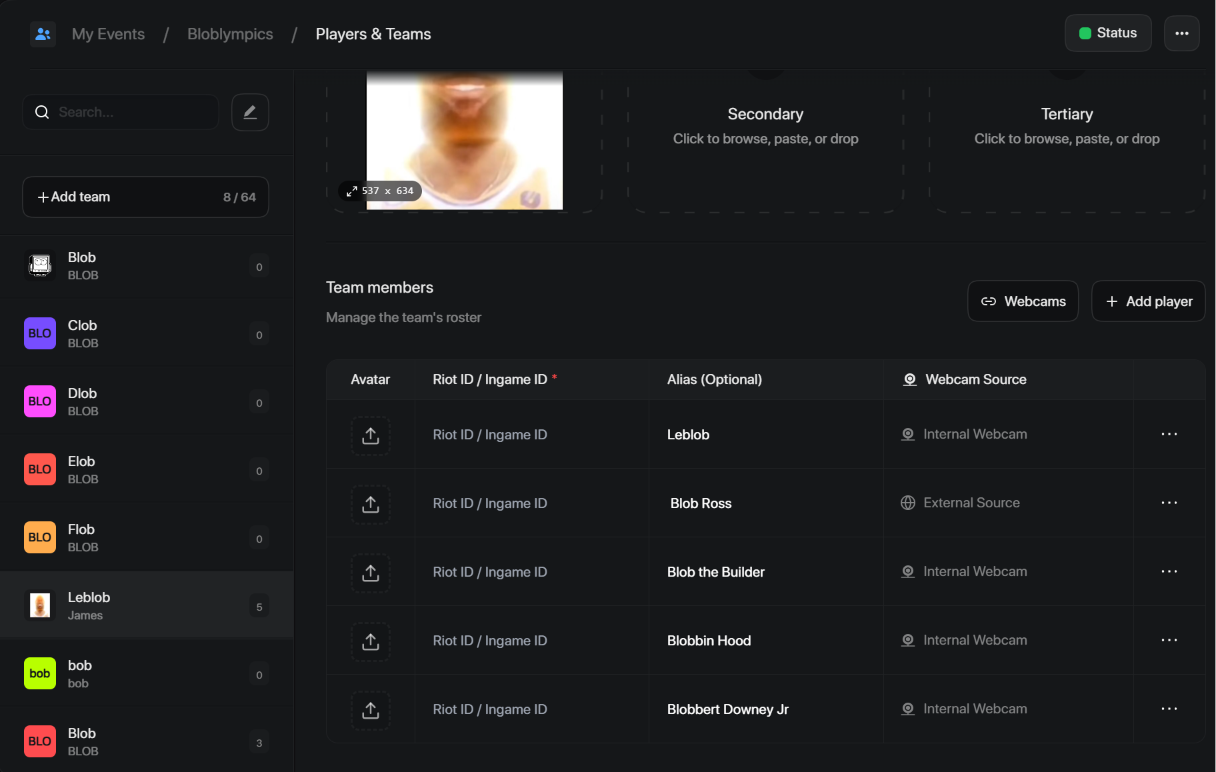Viewport: 1216px width, 772px height.
Task: Edit the Blobbin Hood alias field
Action: pos(766,641)
